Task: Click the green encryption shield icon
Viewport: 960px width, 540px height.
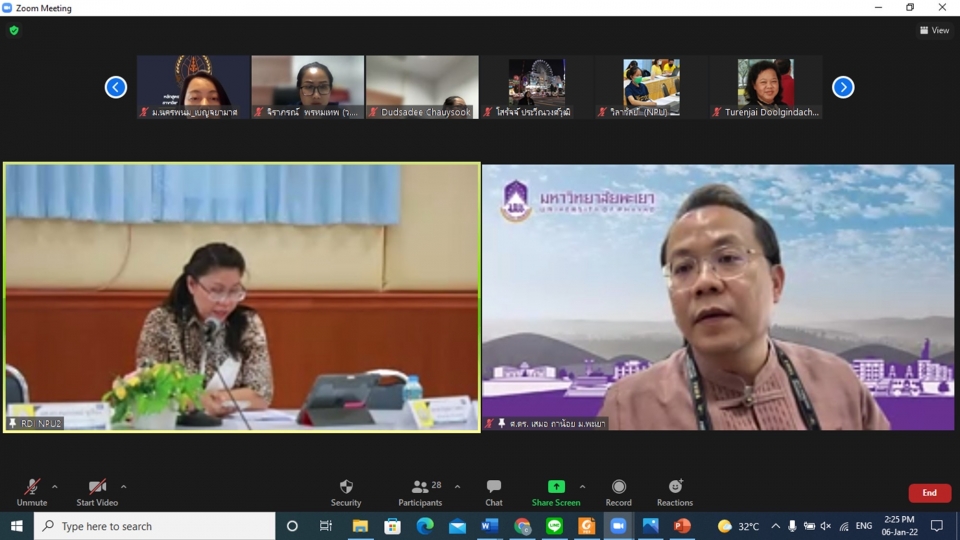Action: 14,30
